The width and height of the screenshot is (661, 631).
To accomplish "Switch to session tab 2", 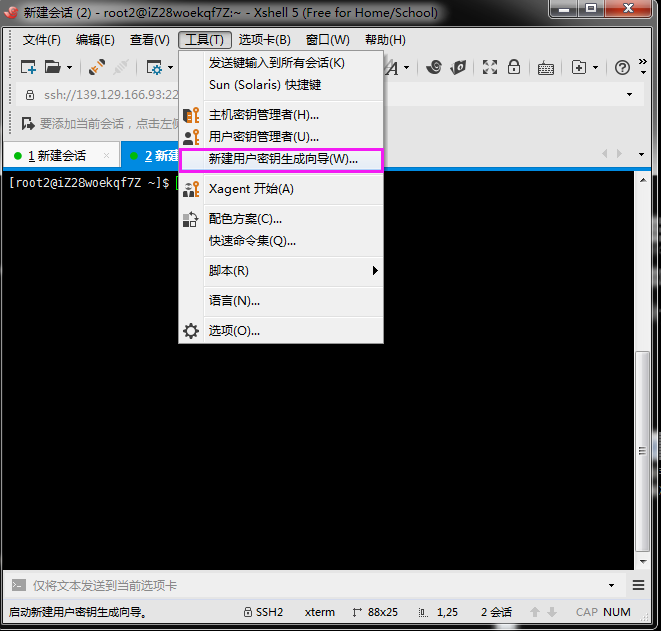I will [150, 155].
